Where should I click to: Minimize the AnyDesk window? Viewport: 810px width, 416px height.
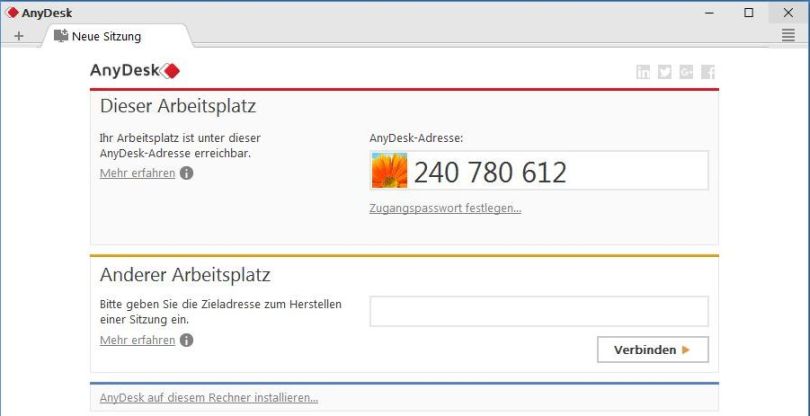[x=709, y=13]
